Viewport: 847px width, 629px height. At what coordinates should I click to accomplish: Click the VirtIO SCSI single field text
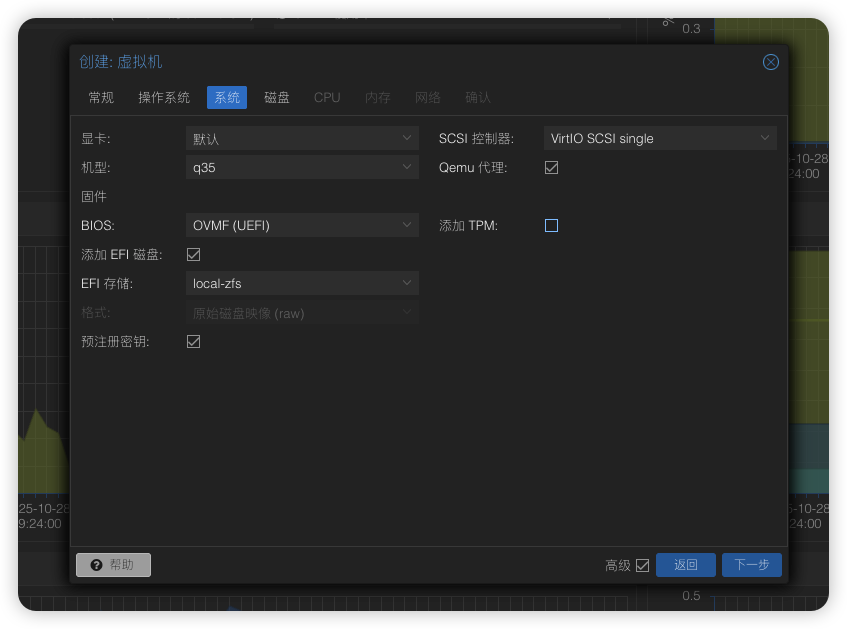(602, 138)
